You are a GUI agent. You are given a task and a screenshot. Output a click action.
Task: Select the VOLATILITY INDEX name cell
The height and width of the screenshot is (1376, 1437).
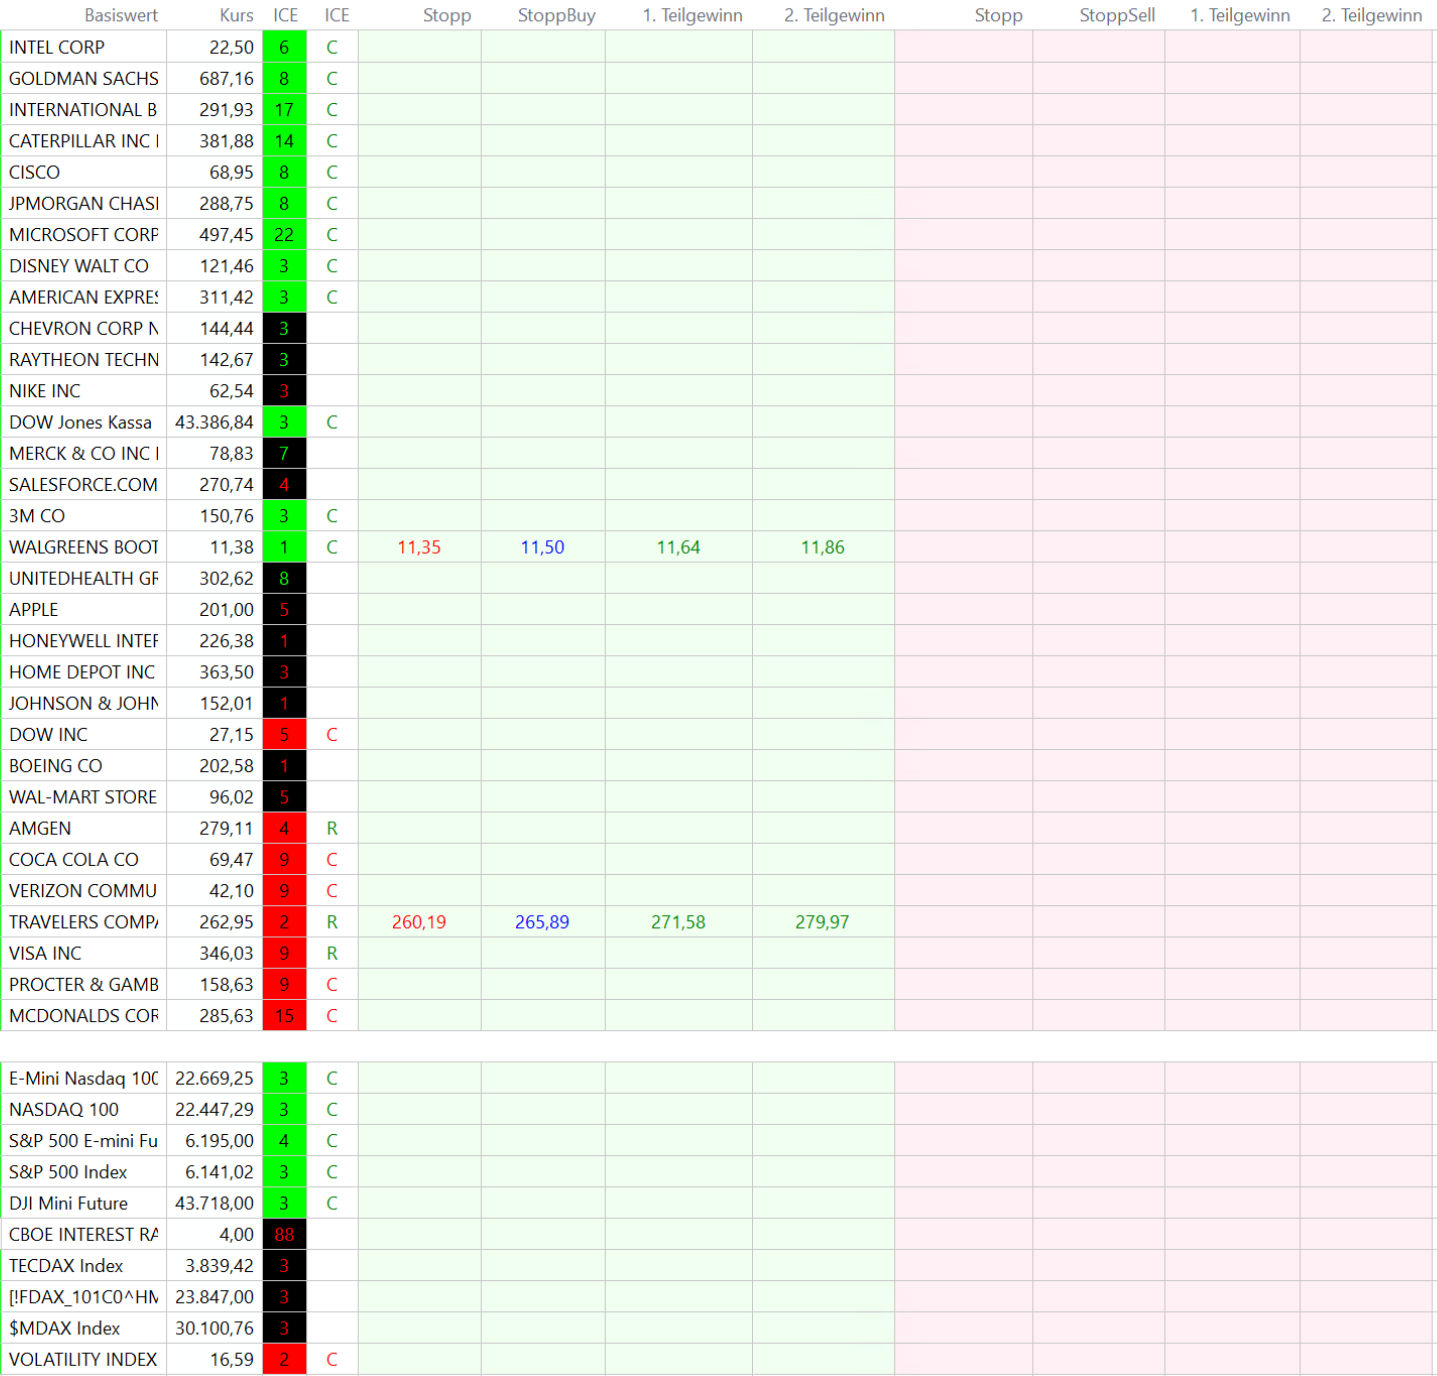click(x=83, y=1360)
